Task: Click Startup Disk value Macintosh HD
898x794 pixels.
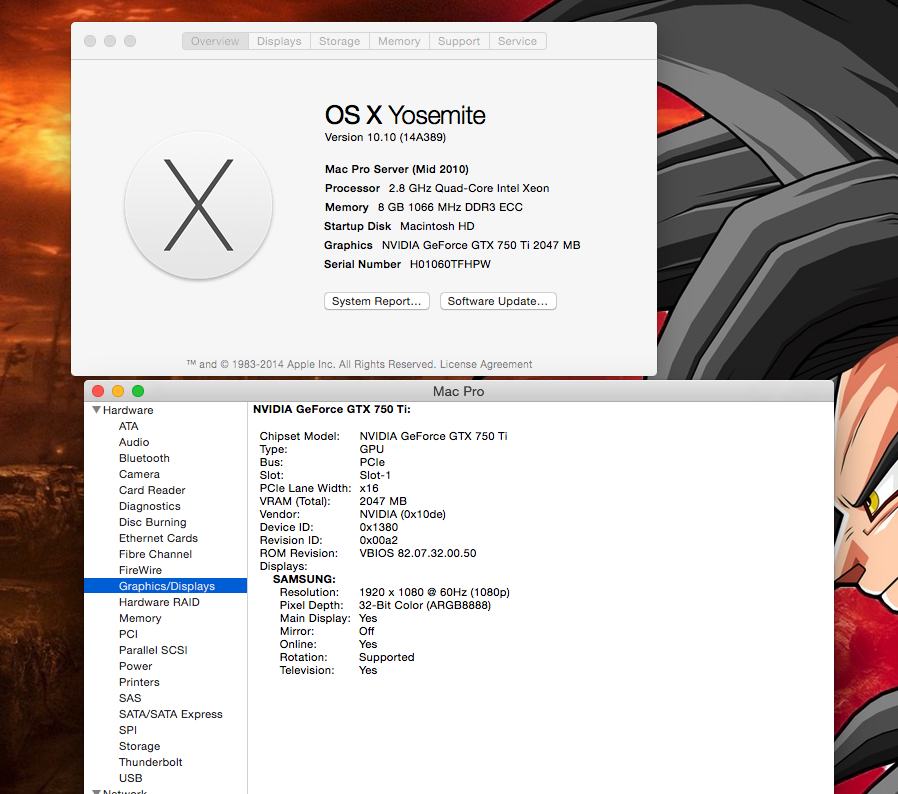Action: tap(438, 226)
